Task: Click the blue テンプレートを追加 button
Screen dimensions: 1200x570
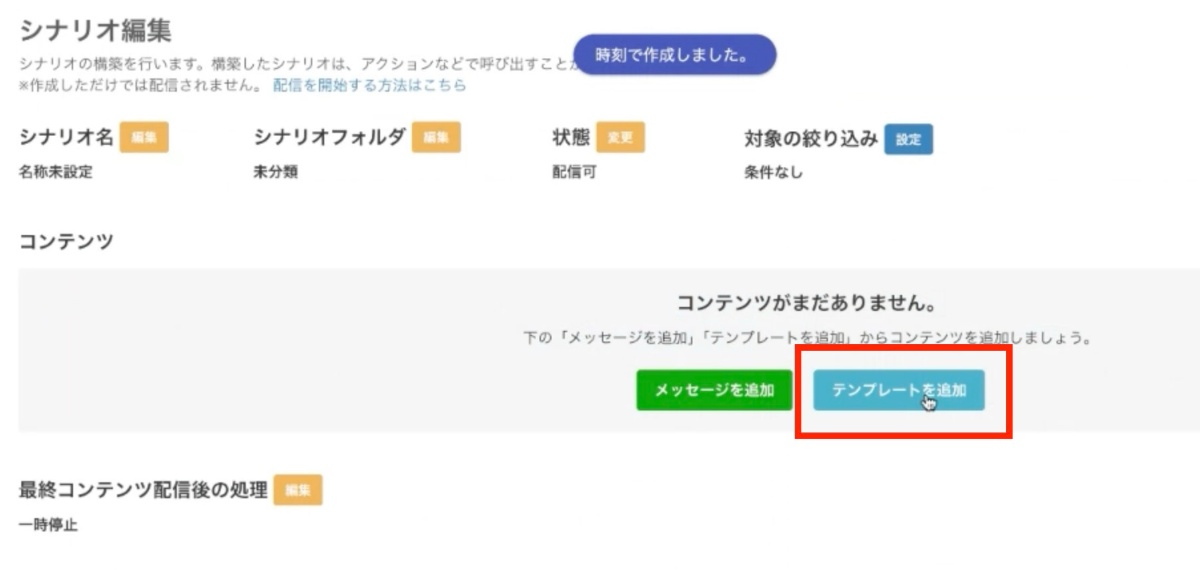Action: pyautogui.click(x=899, y=390)
